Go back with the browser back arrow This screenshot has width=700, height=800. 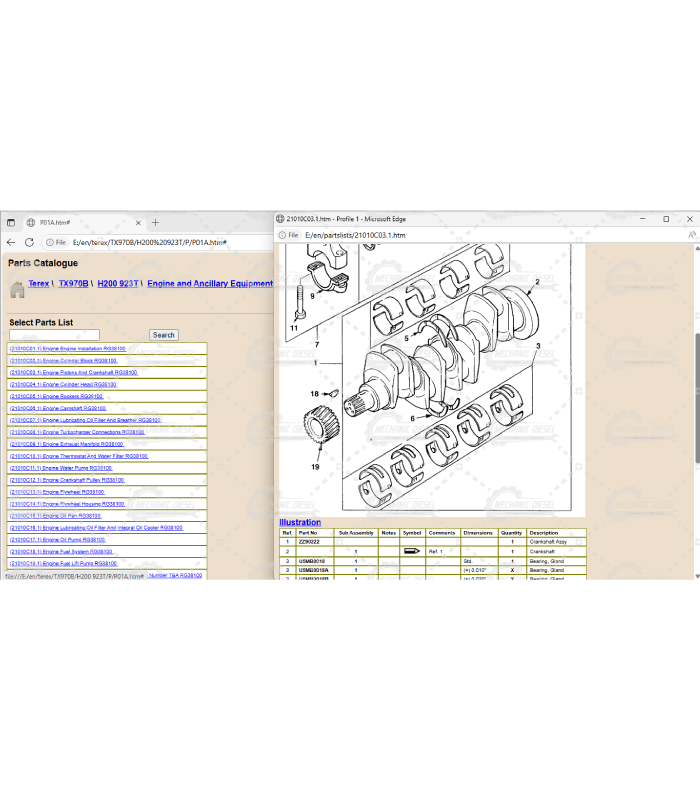tap(11, 242)
